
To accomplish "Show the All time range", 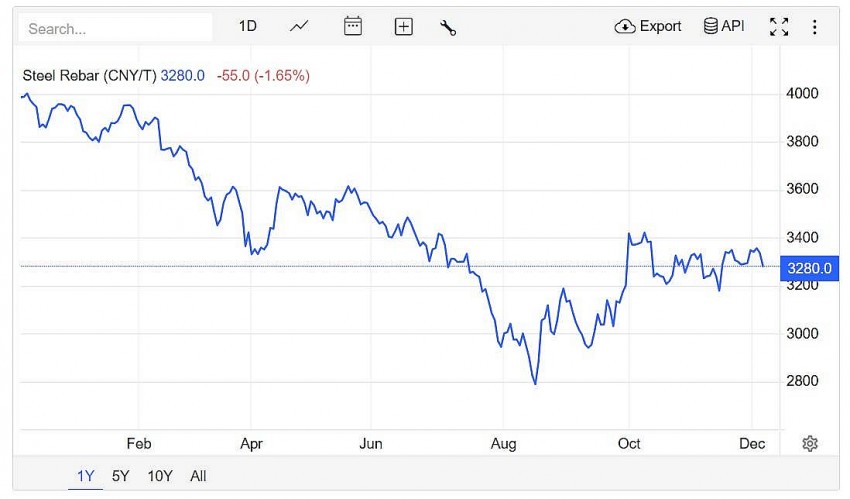I will 198,476.
